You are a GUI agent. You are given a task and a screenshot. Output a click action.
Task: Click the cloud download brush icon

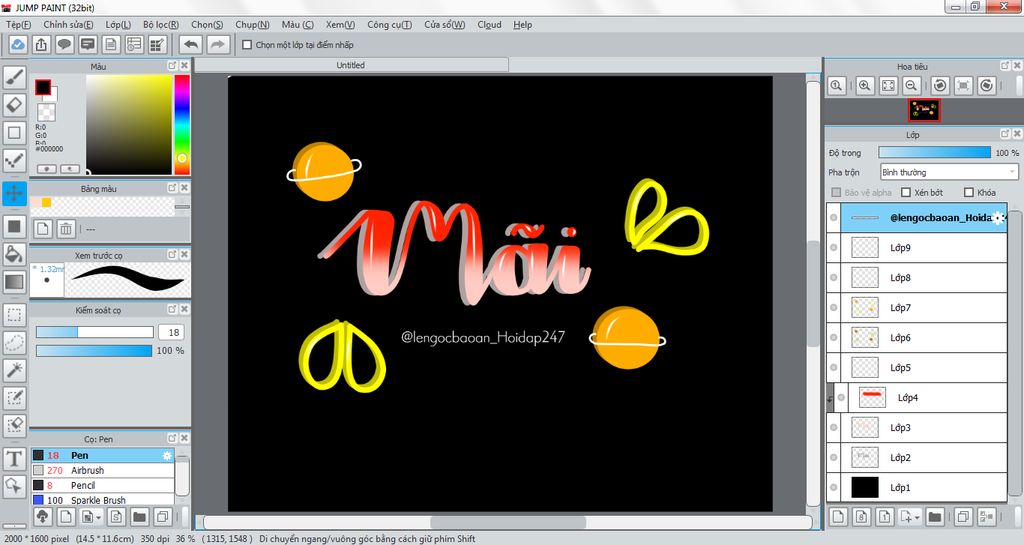42,518
